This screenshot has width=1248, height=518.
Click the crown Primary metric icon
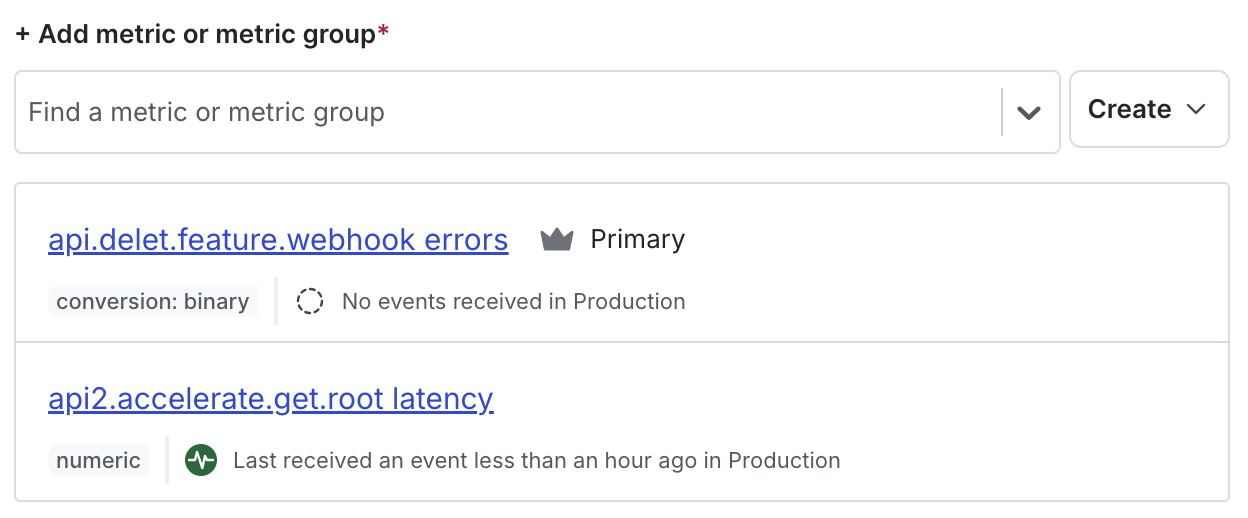click(556, 240)
